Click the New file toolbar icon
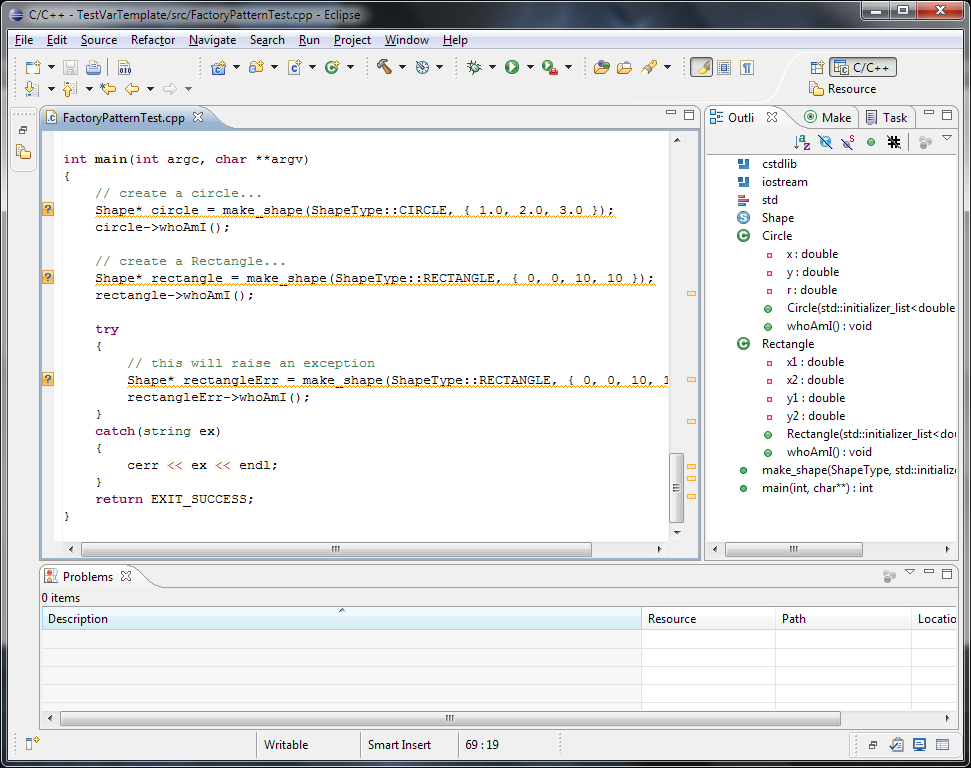The height and width of the screenshot is (768, 971). pyautogui.click(x=33, y=67)
